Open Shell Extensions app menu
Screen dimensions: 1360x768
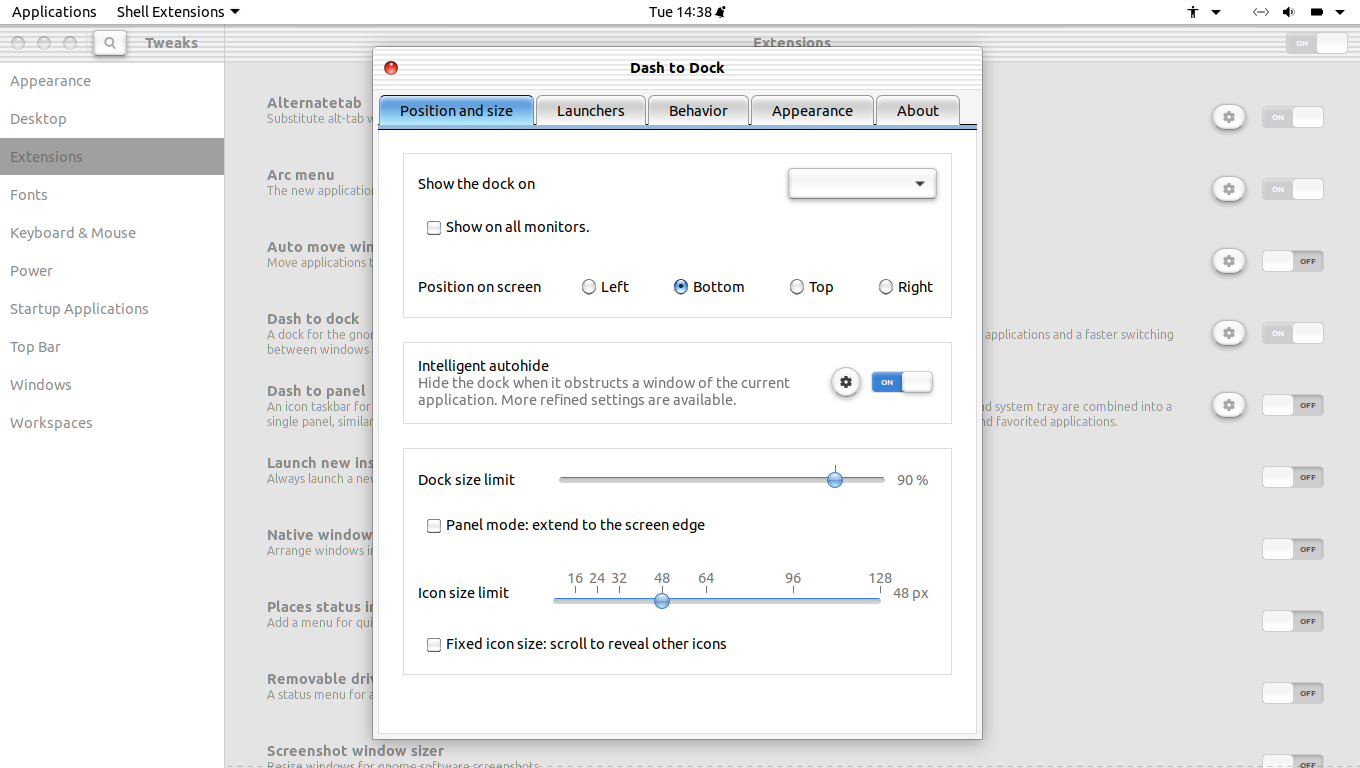pyautogui.click(x=178, y=12)
